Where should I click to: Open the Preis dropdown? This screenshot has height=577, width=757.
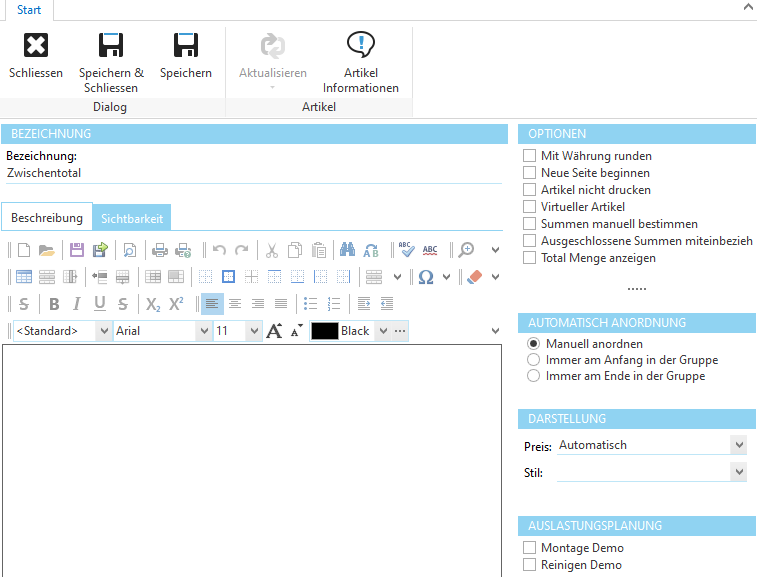point(739,445)
